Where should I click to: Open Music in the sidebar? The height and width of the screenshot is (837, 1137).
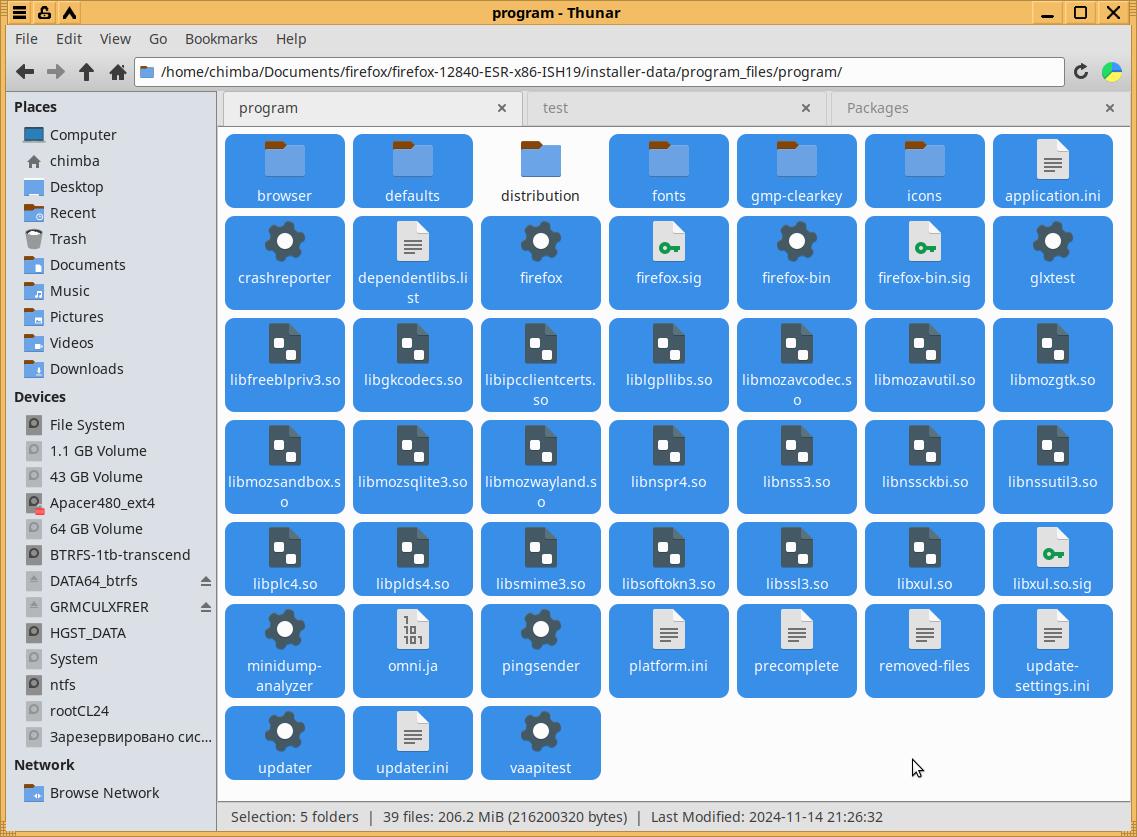(111, 291)
